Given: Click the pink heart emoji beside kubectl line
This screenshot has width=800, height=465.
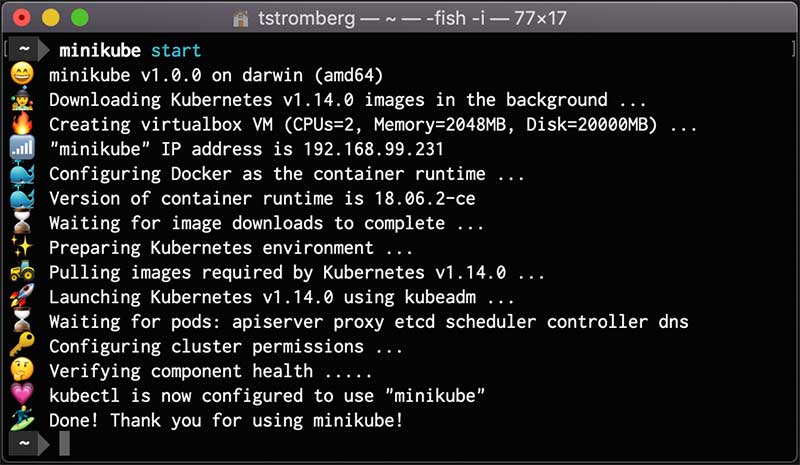Looking at the screenshot, I should click(22, 396).
